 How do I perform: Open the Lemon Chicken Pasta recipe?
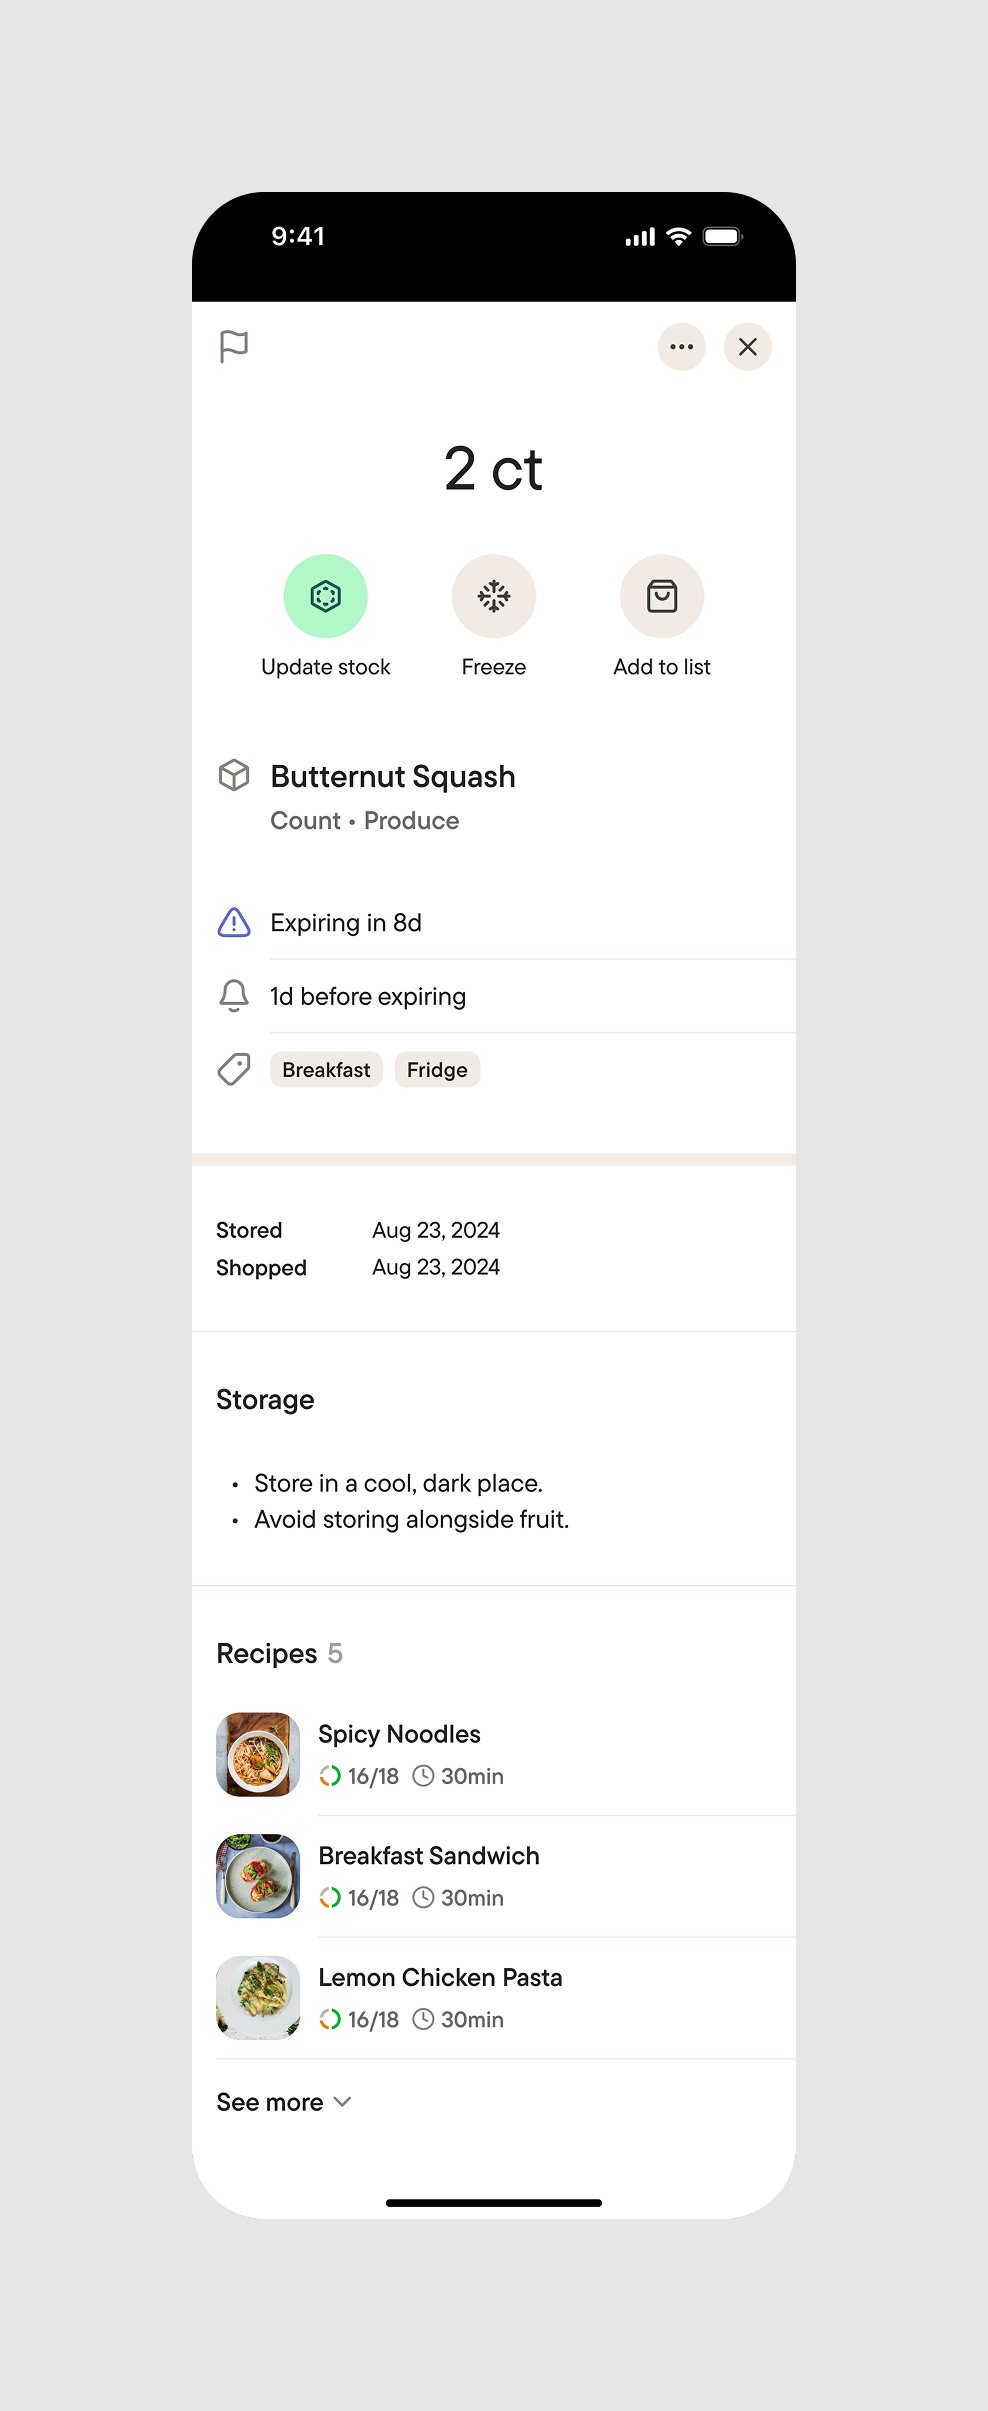click(440, 1978)
